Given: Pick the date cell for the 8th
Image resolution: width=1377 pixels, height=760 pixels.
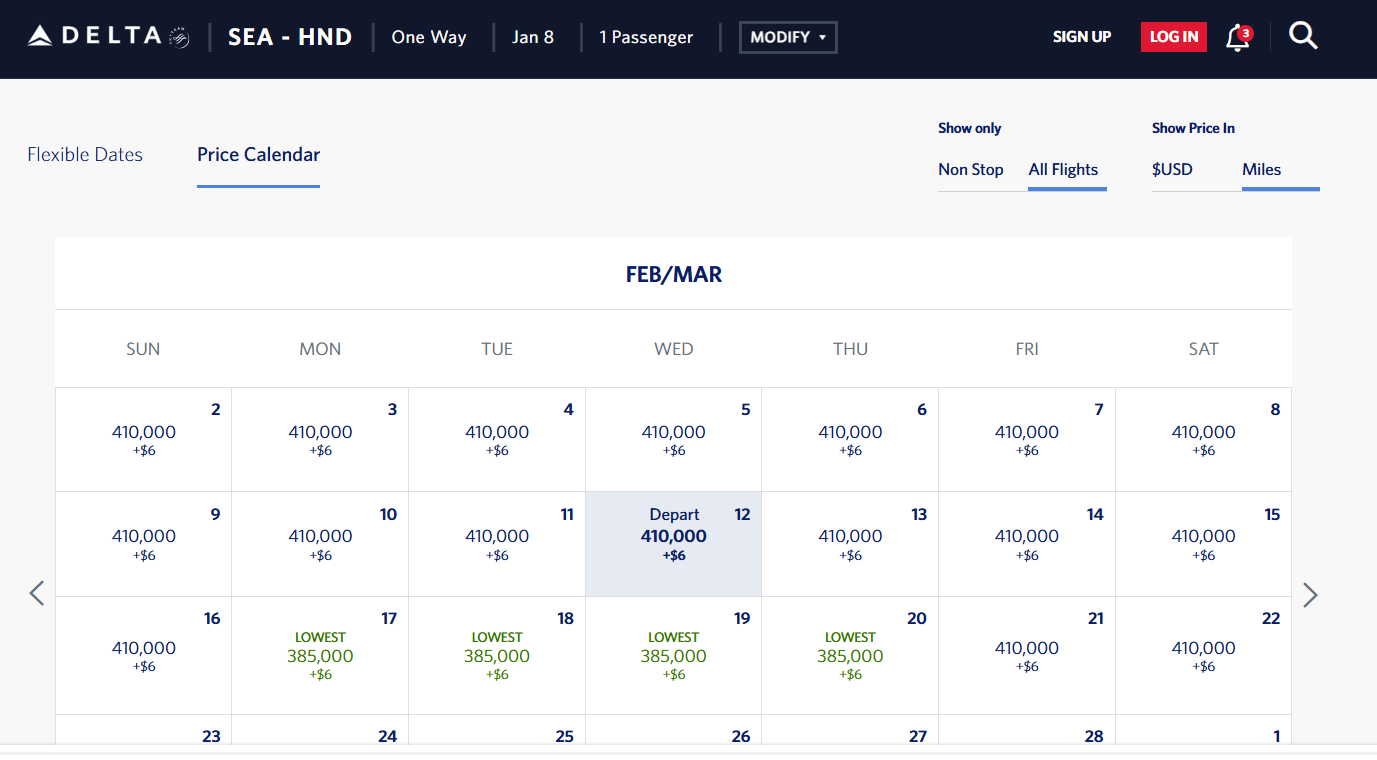Looking at the screenshot, I should (x=1203, y=439).
